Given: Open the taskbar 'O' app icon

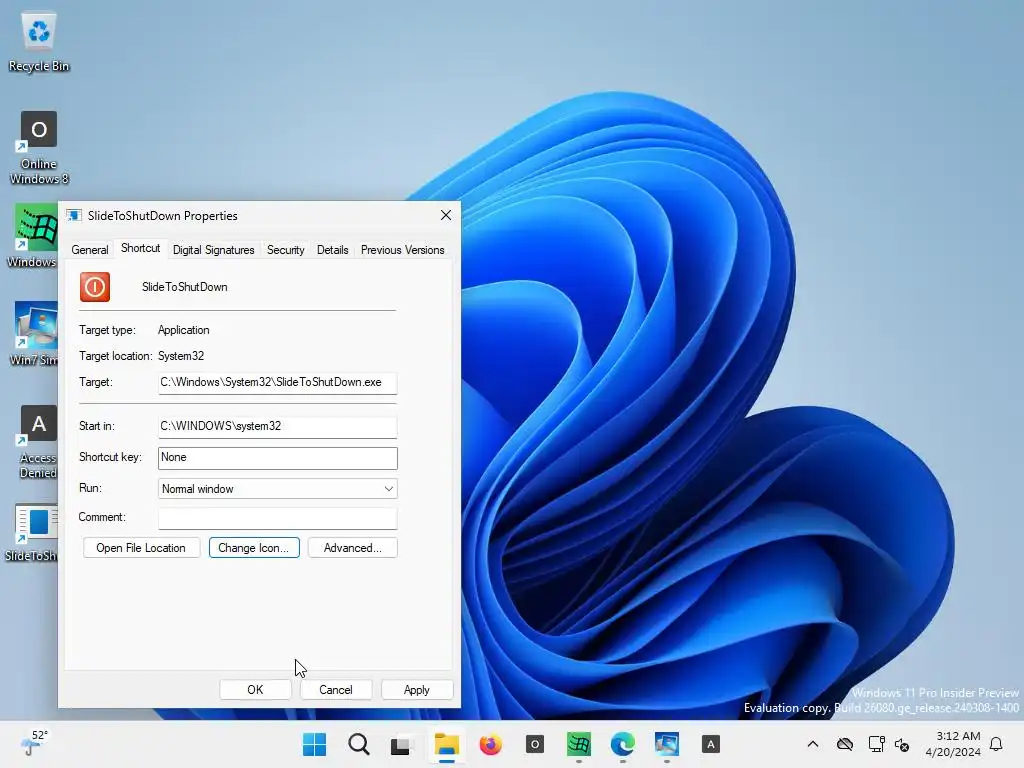Looking at the screenshot, I should click(535, 744).
